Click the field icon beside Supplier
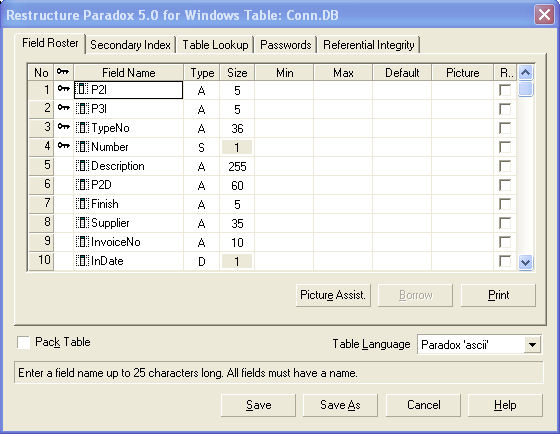The width and height of the screenshot is (560, 436). [82, 223]
